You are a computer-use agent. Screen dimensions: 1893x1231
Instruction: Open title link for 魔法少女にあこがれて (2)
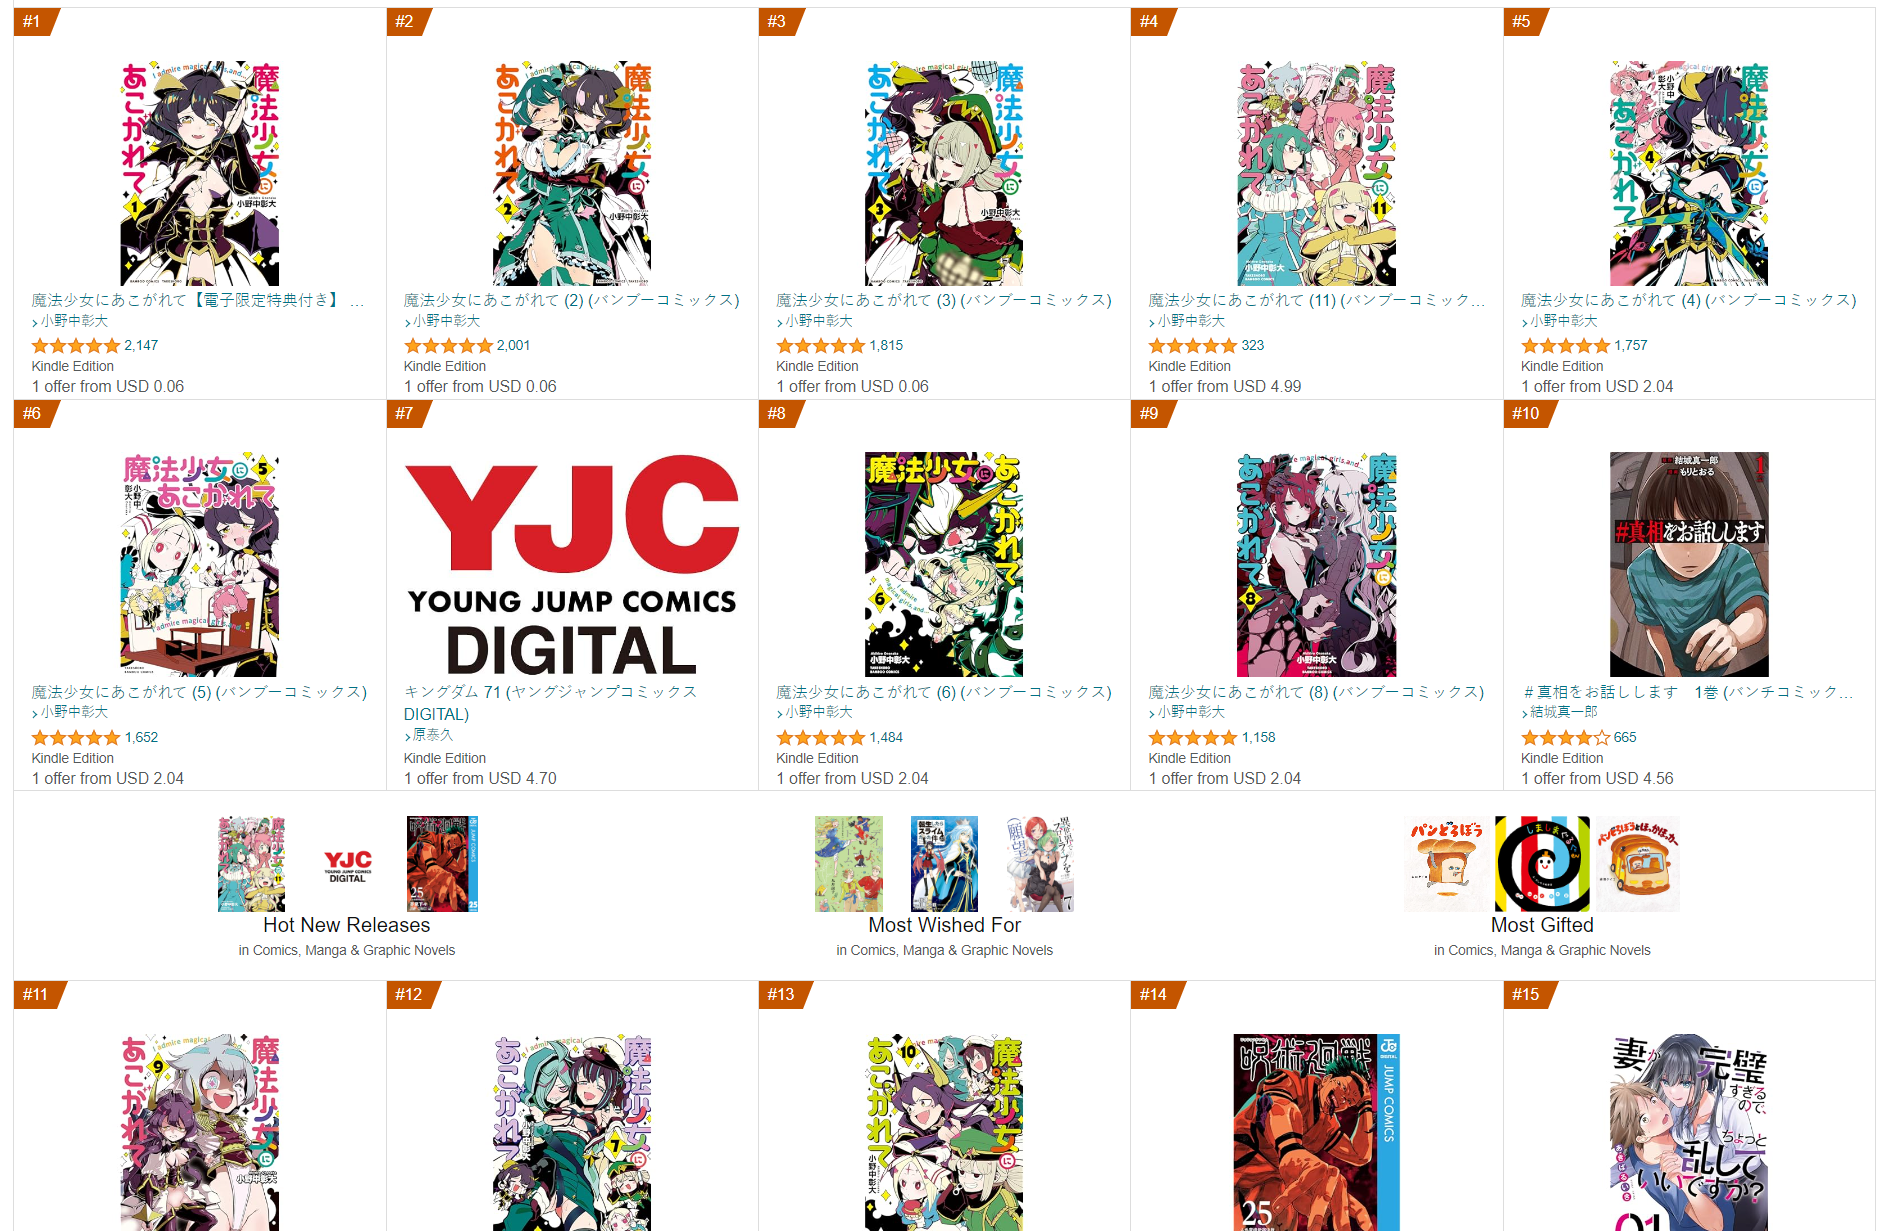click(x=571, y=300)
